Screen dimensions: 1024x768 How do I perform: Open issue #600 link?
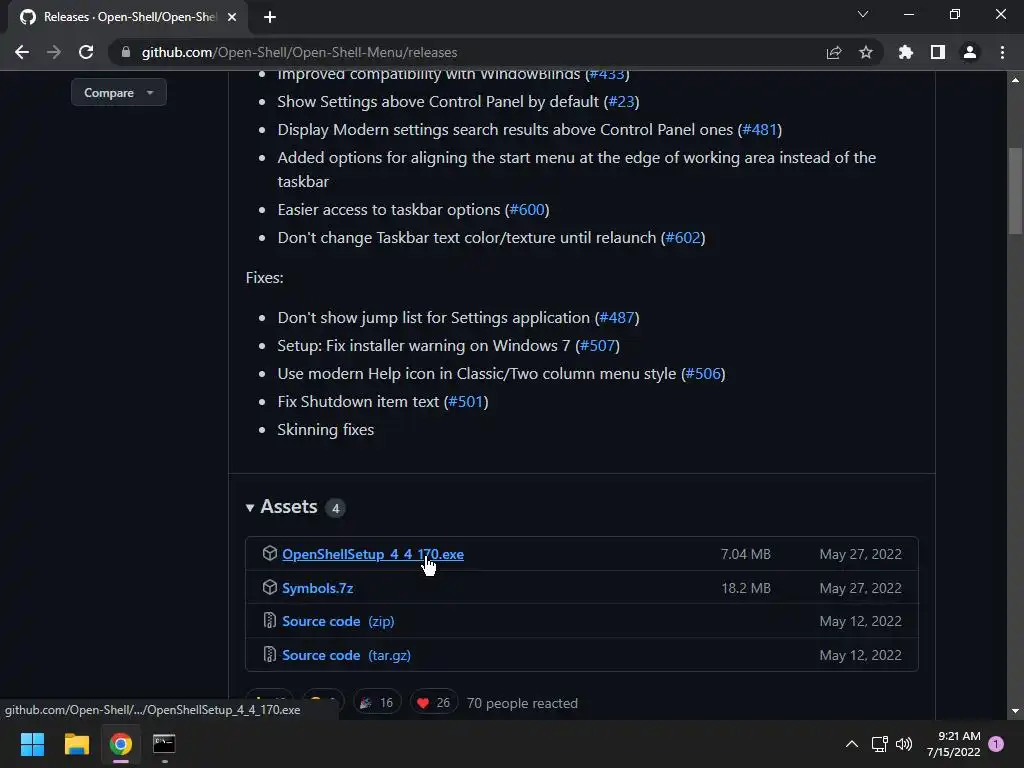click(x=527, y=210)
